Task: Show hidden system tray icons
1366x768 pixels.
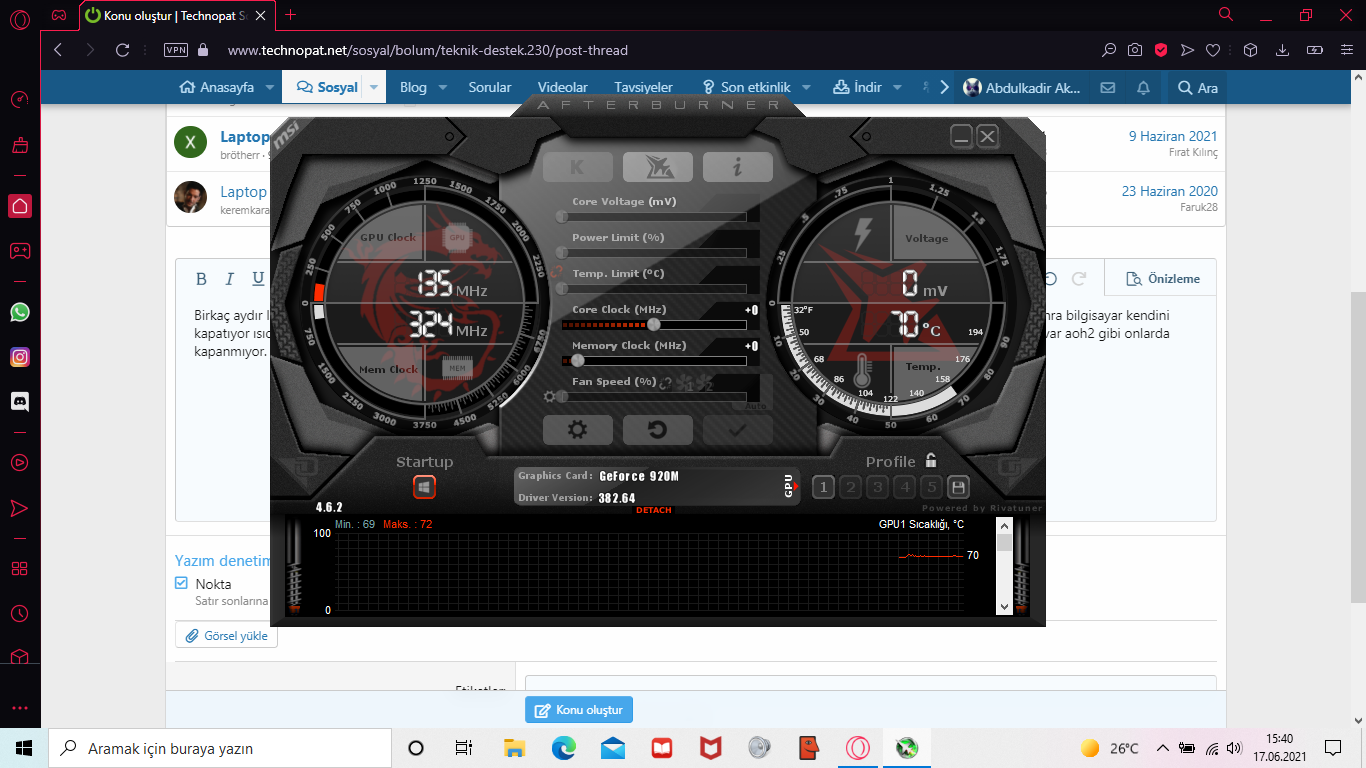Action: [1162, 748]
